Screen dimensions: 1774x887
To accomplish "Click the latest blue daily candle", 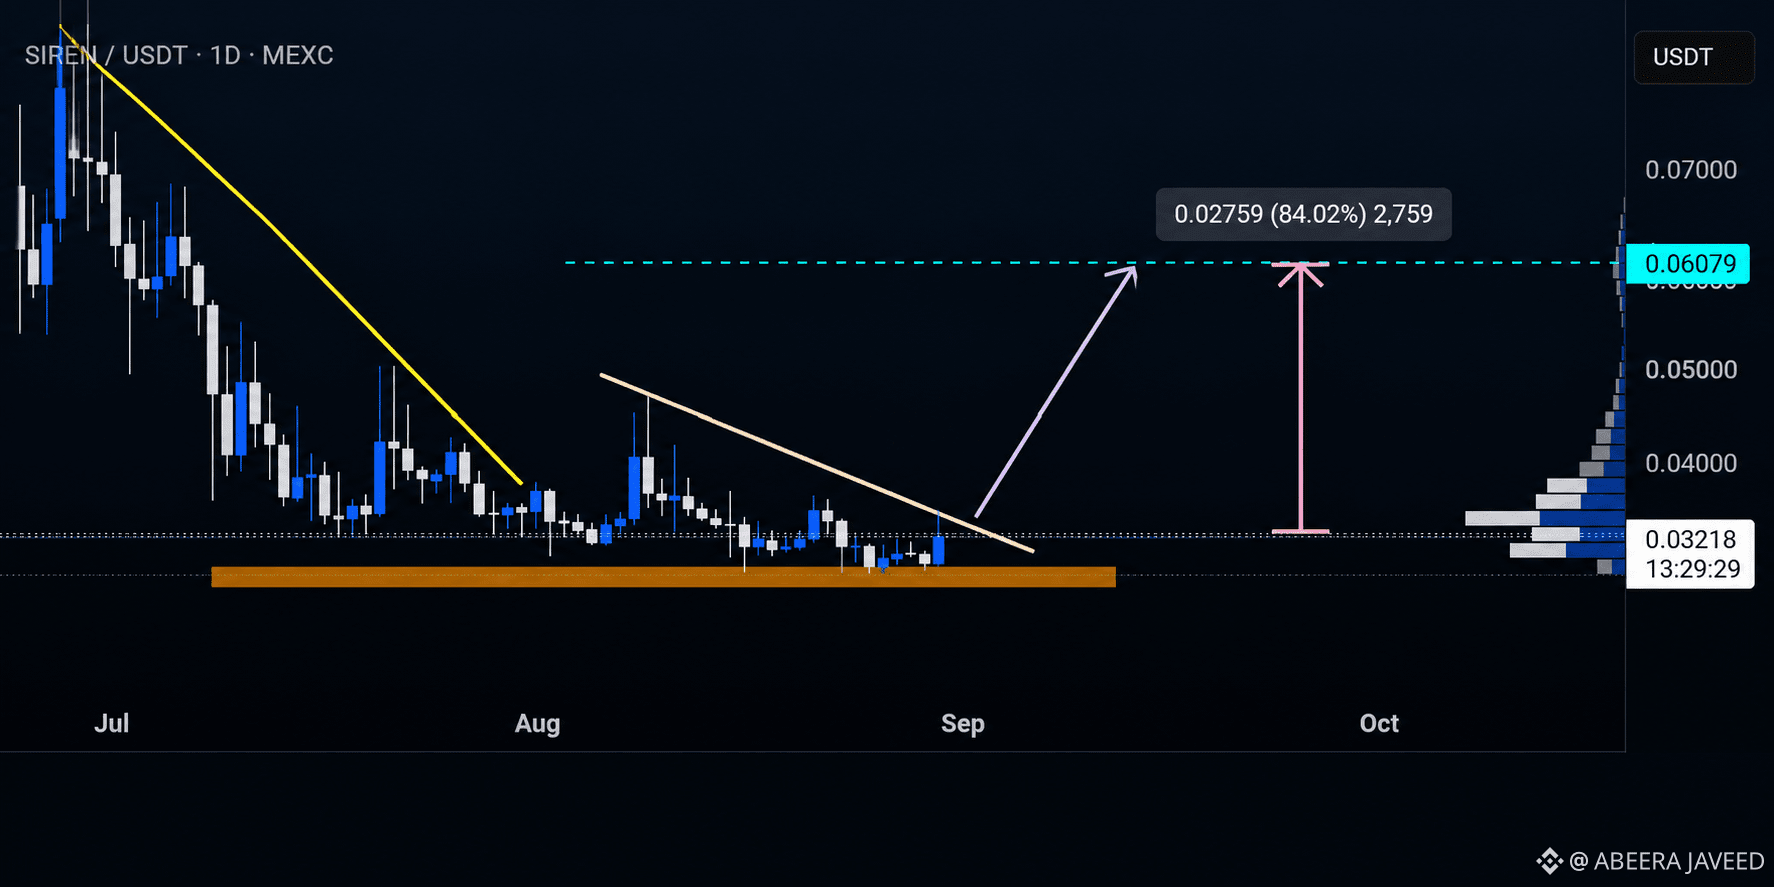I will tap(938, 550).
